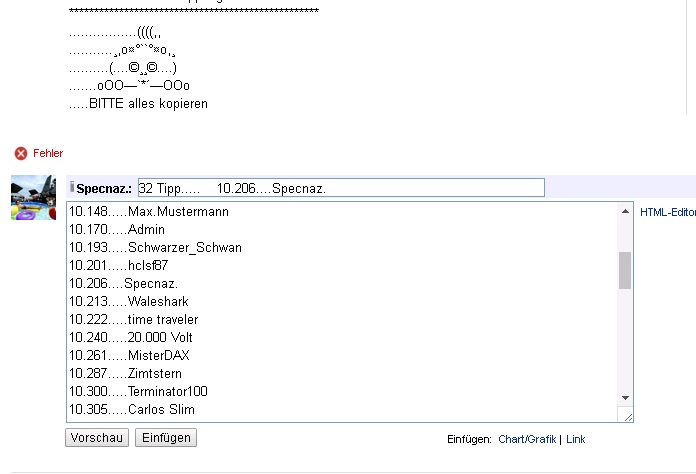Screen dimensions: 696x474
Task: Open the Chart/Grafik insert link
Action: click(x=527, y=439)
